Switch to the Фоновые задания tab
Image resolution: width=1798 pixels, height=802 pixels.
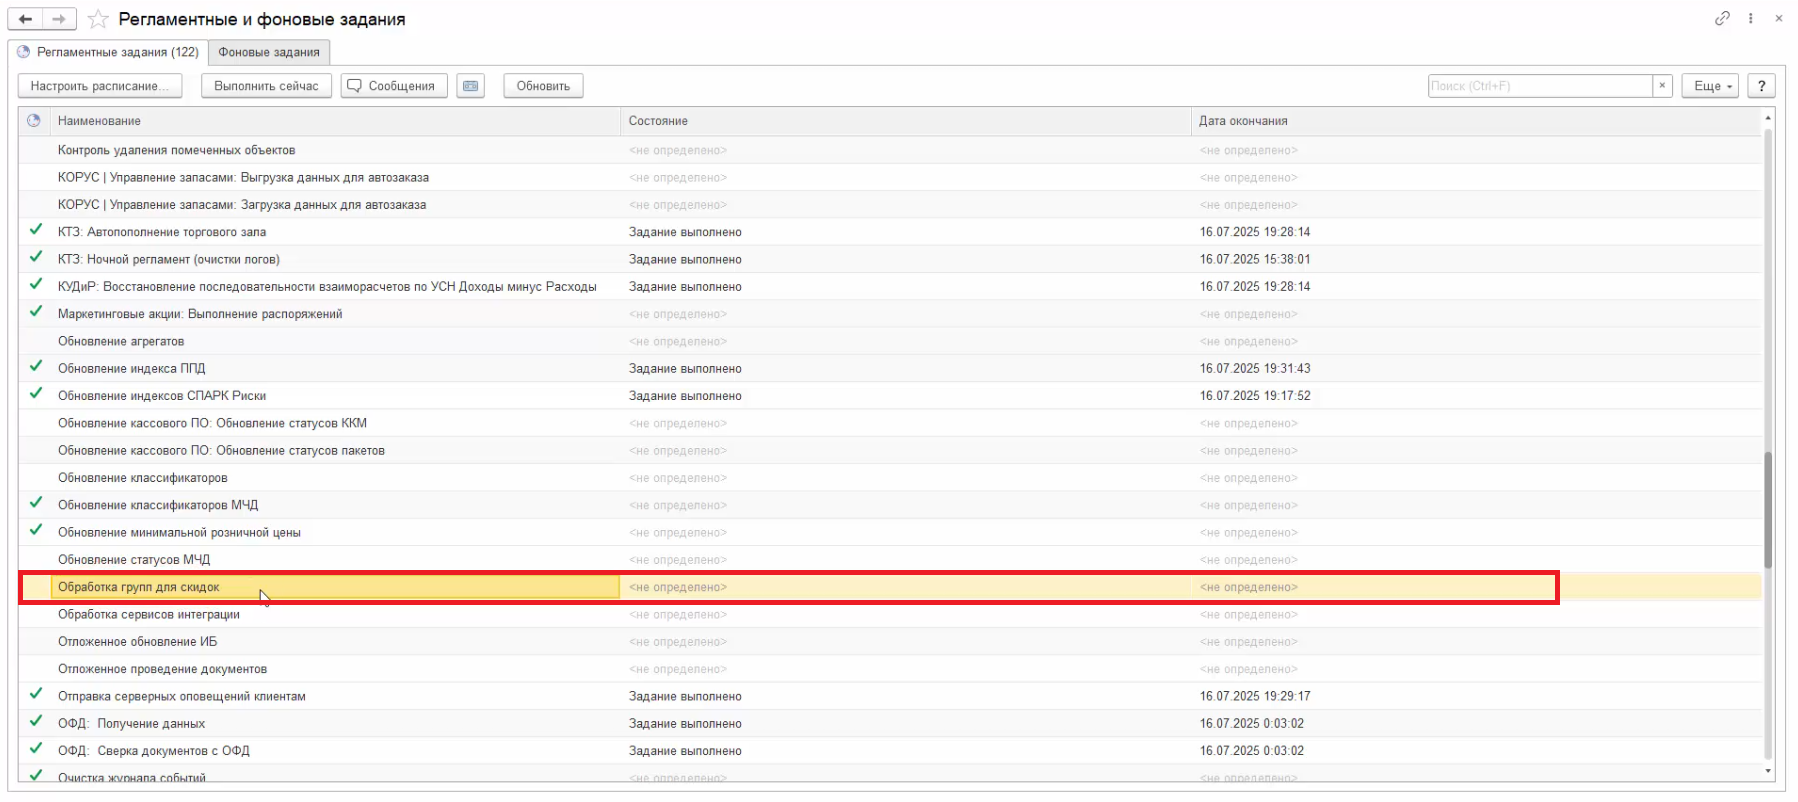269,52
